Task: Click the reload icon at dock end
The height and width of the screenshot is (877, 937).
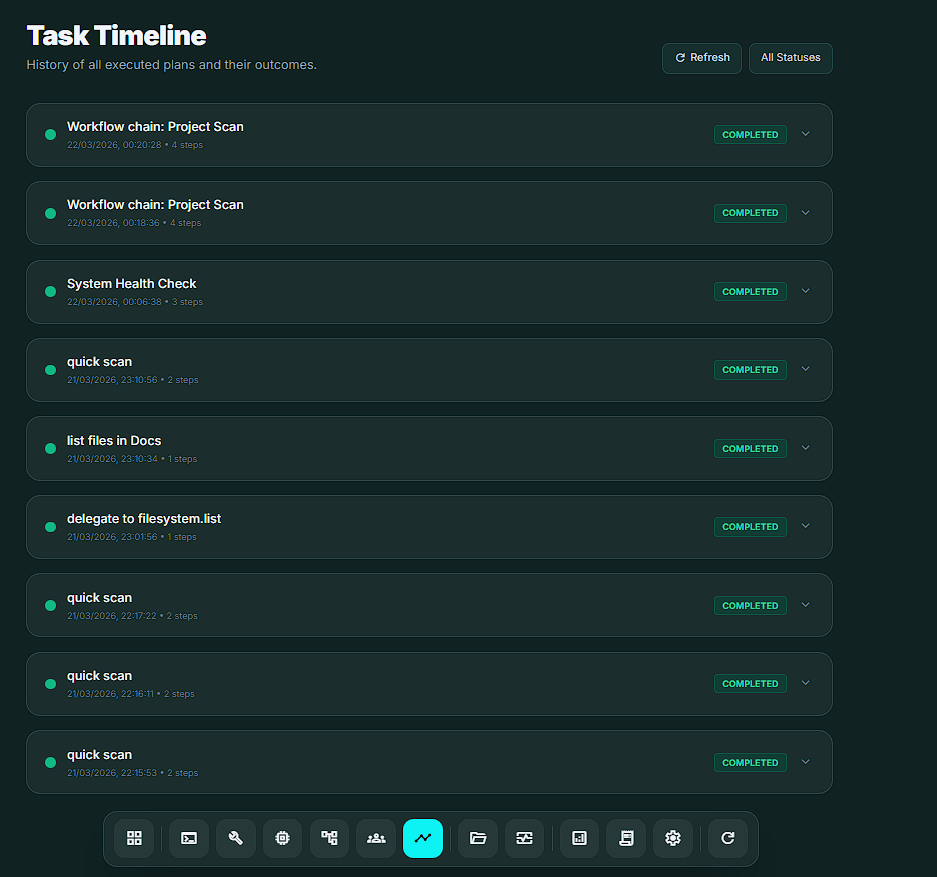Action: [728, 838]
